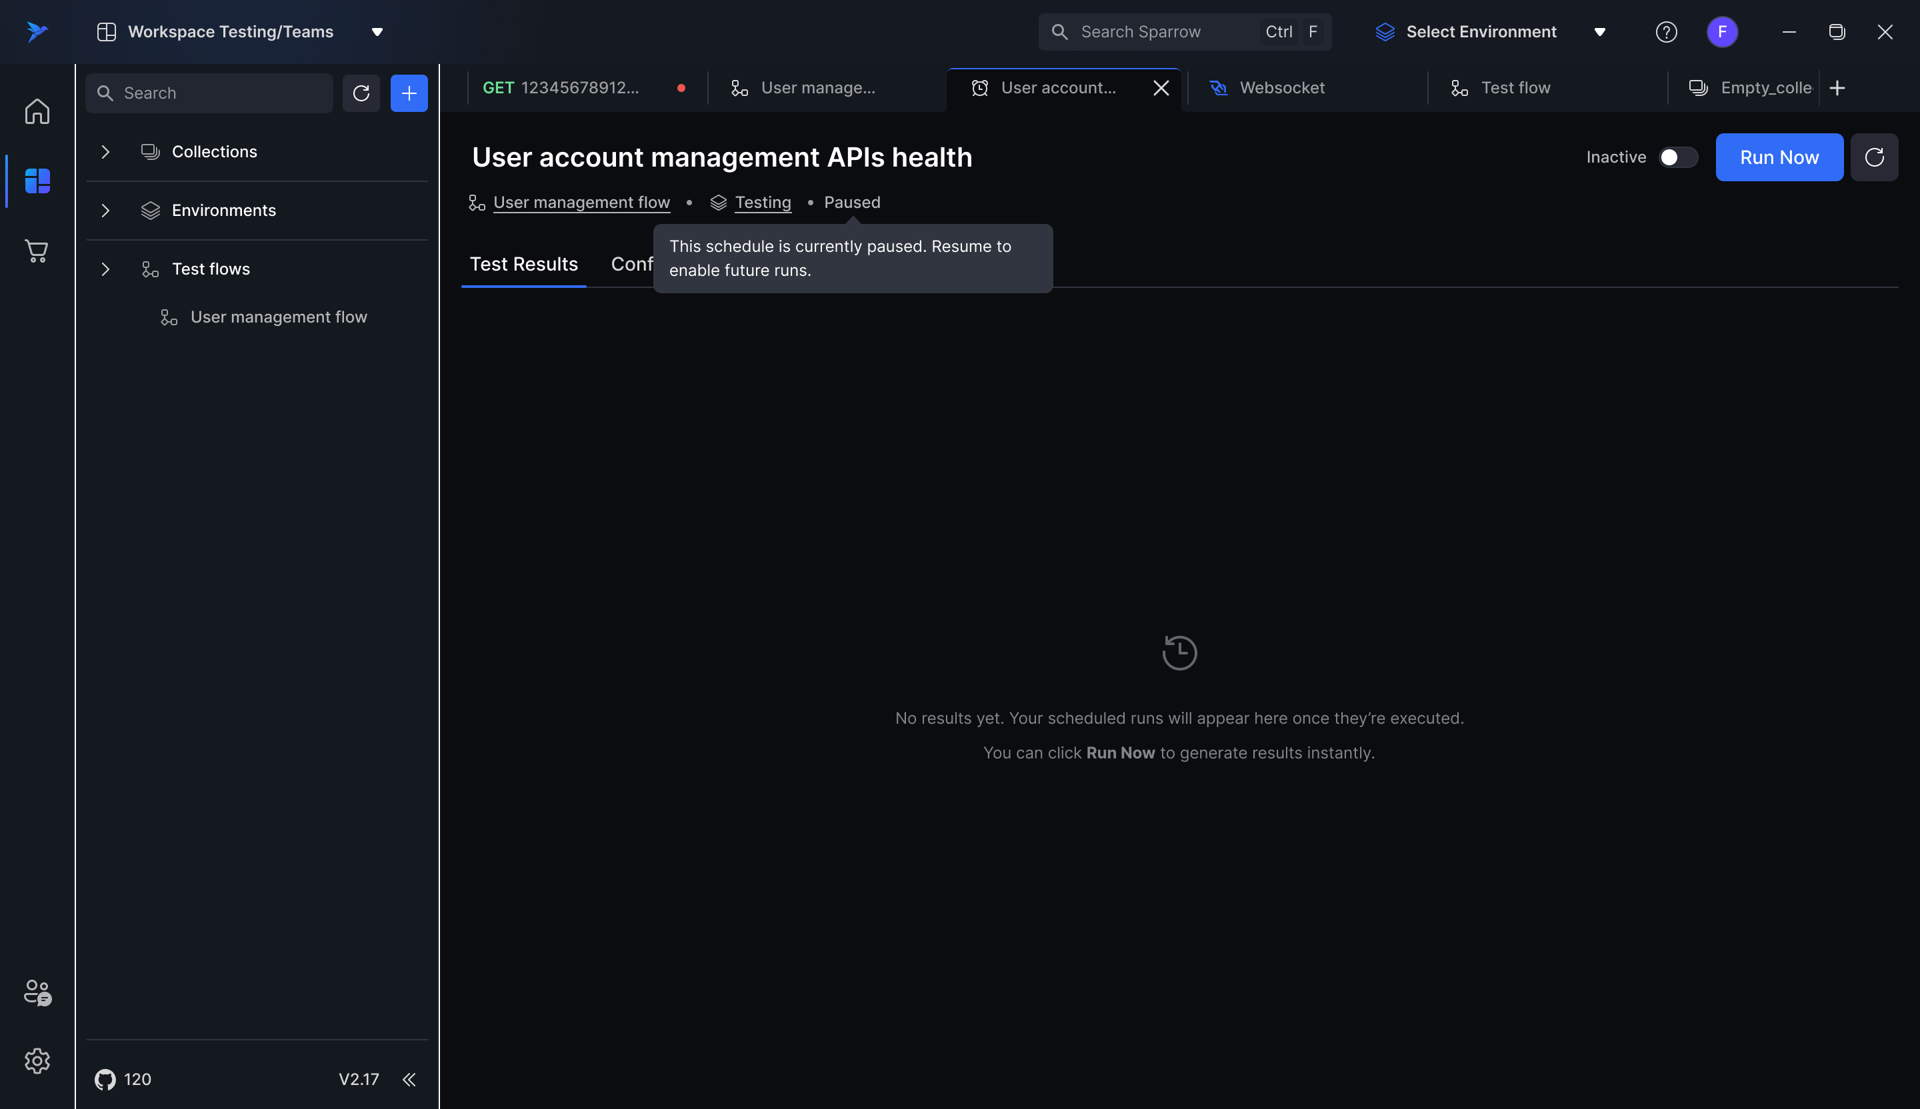Select the Test Results tab
This screenshot has height=1109, width=1920.
[524, 264]
